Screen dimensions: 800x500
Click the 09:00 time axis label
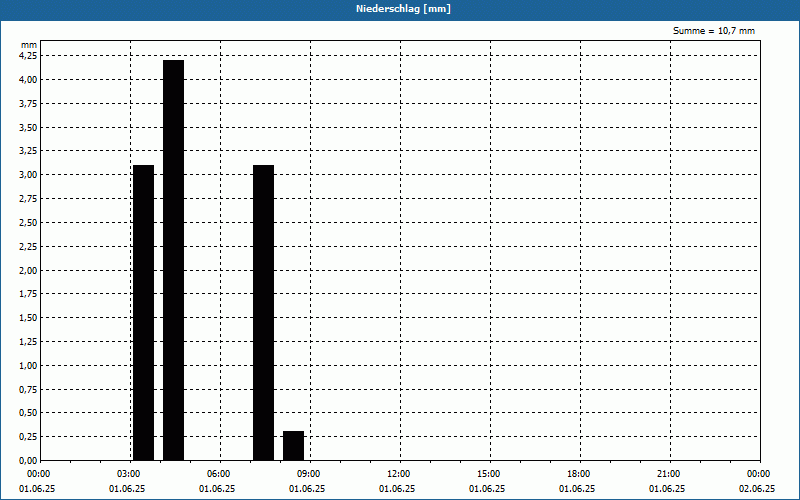tap(309, 474)
